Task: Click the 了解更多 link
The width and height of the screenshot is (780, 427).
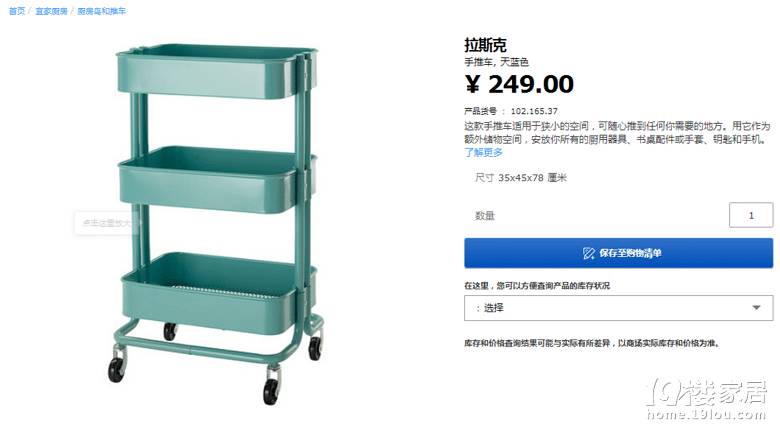Action: (484, 152)
